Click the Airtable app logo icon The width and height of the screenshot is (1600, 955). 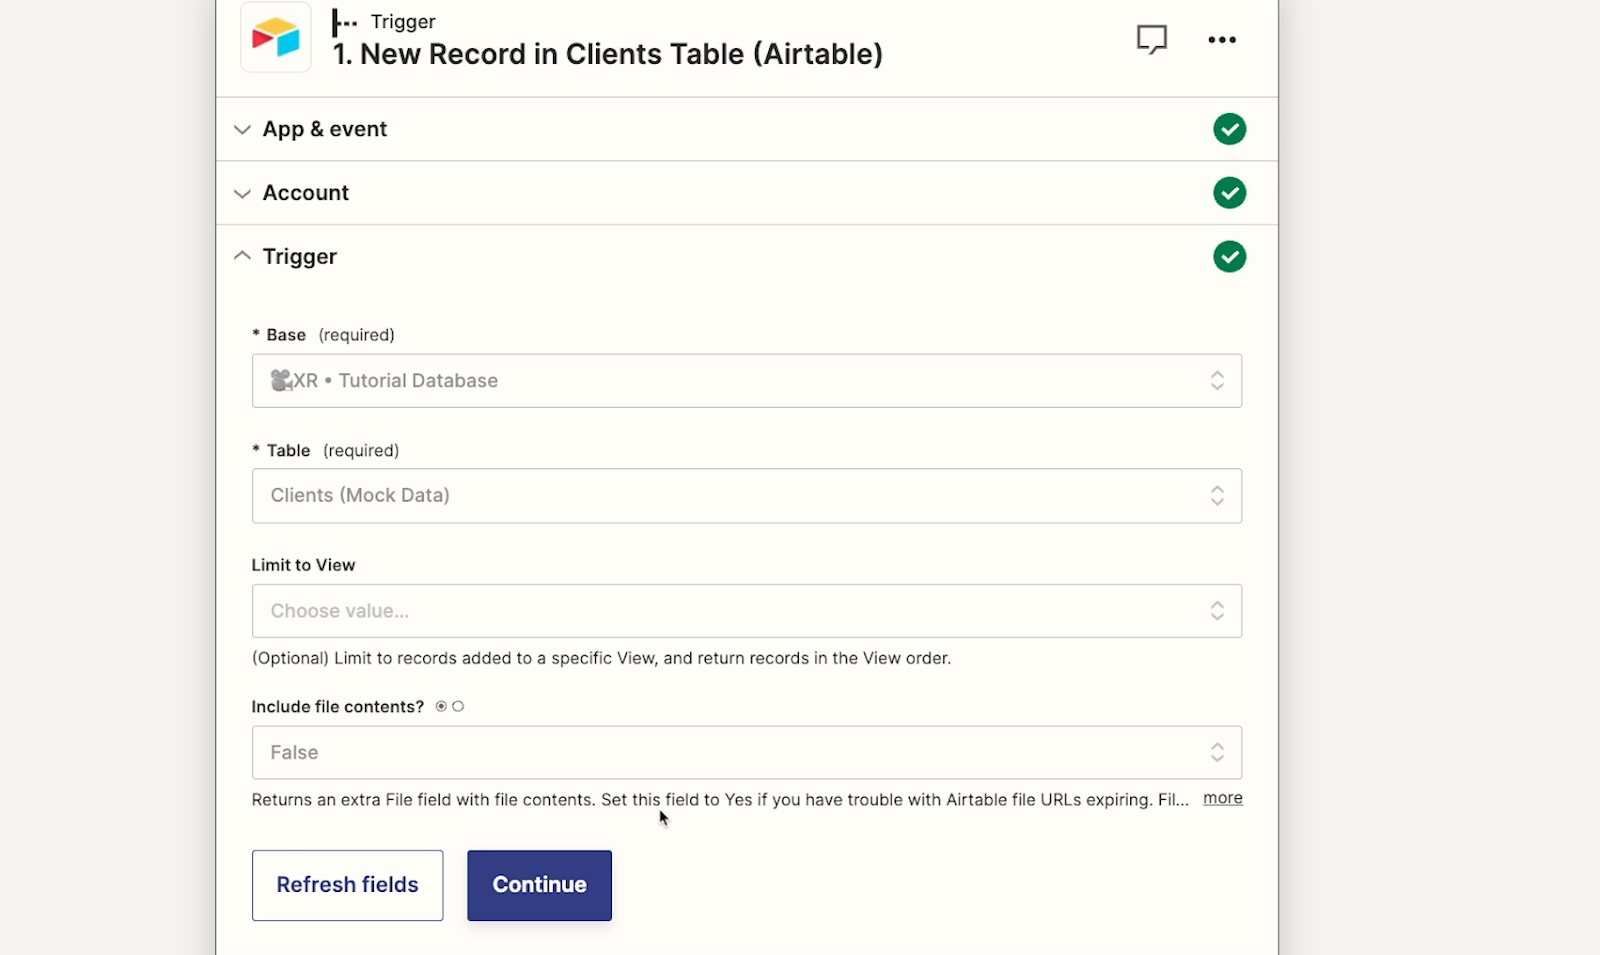click(276, 38)
